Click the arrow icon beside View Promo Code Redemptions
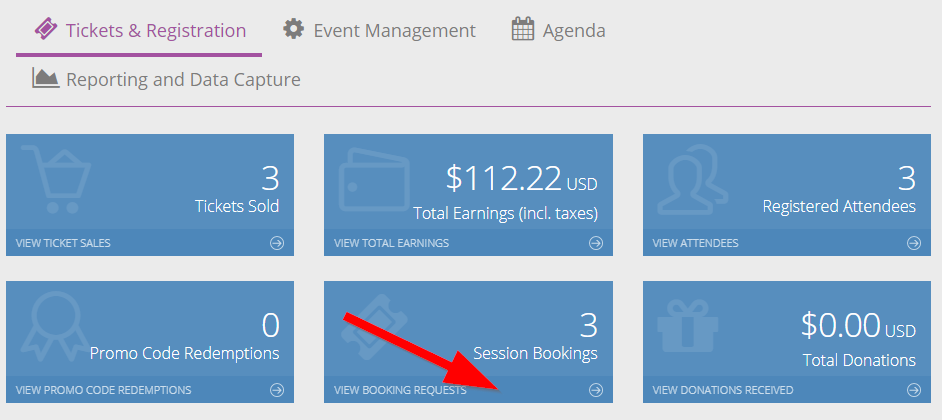Screen dimensions: 942x420 point(277,390)
